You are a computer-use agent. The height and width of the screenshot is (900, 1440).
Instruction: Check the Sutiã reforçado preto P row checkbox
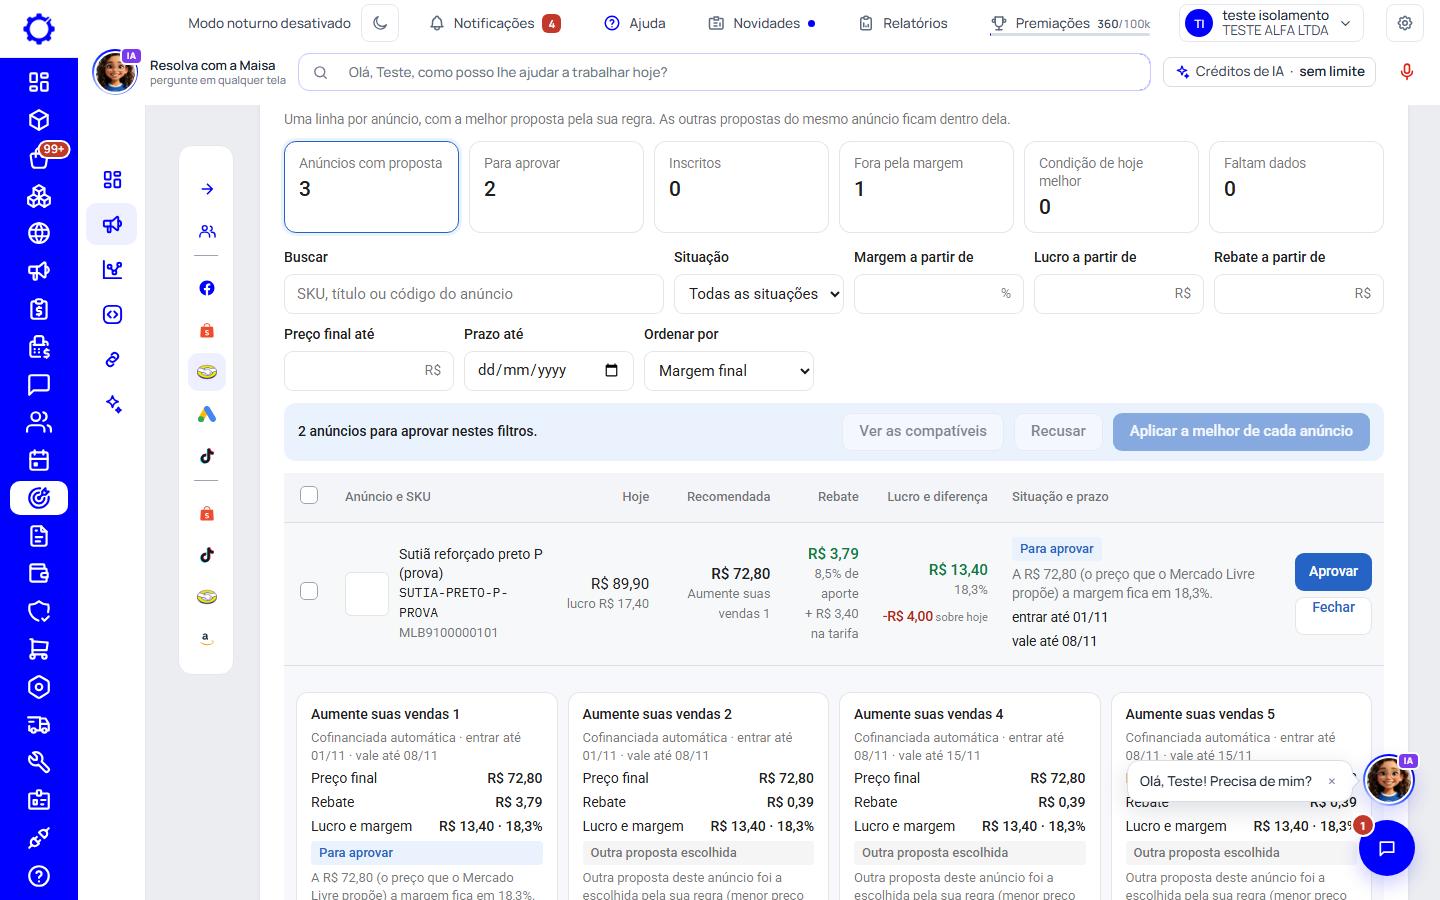(309, 591)
